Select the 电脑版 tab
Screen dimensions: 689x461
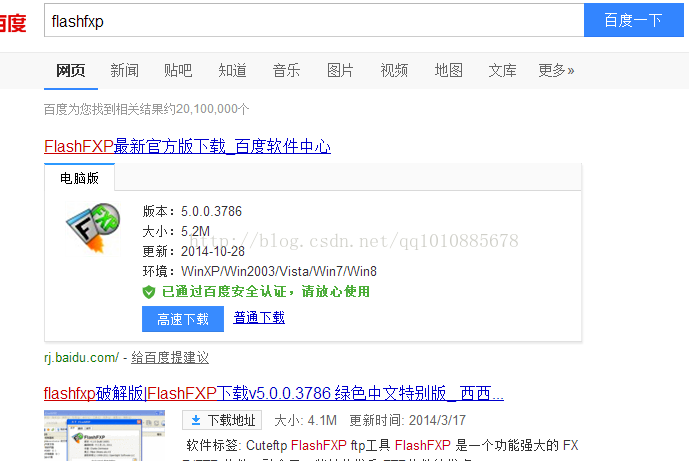tap(80, 178)
